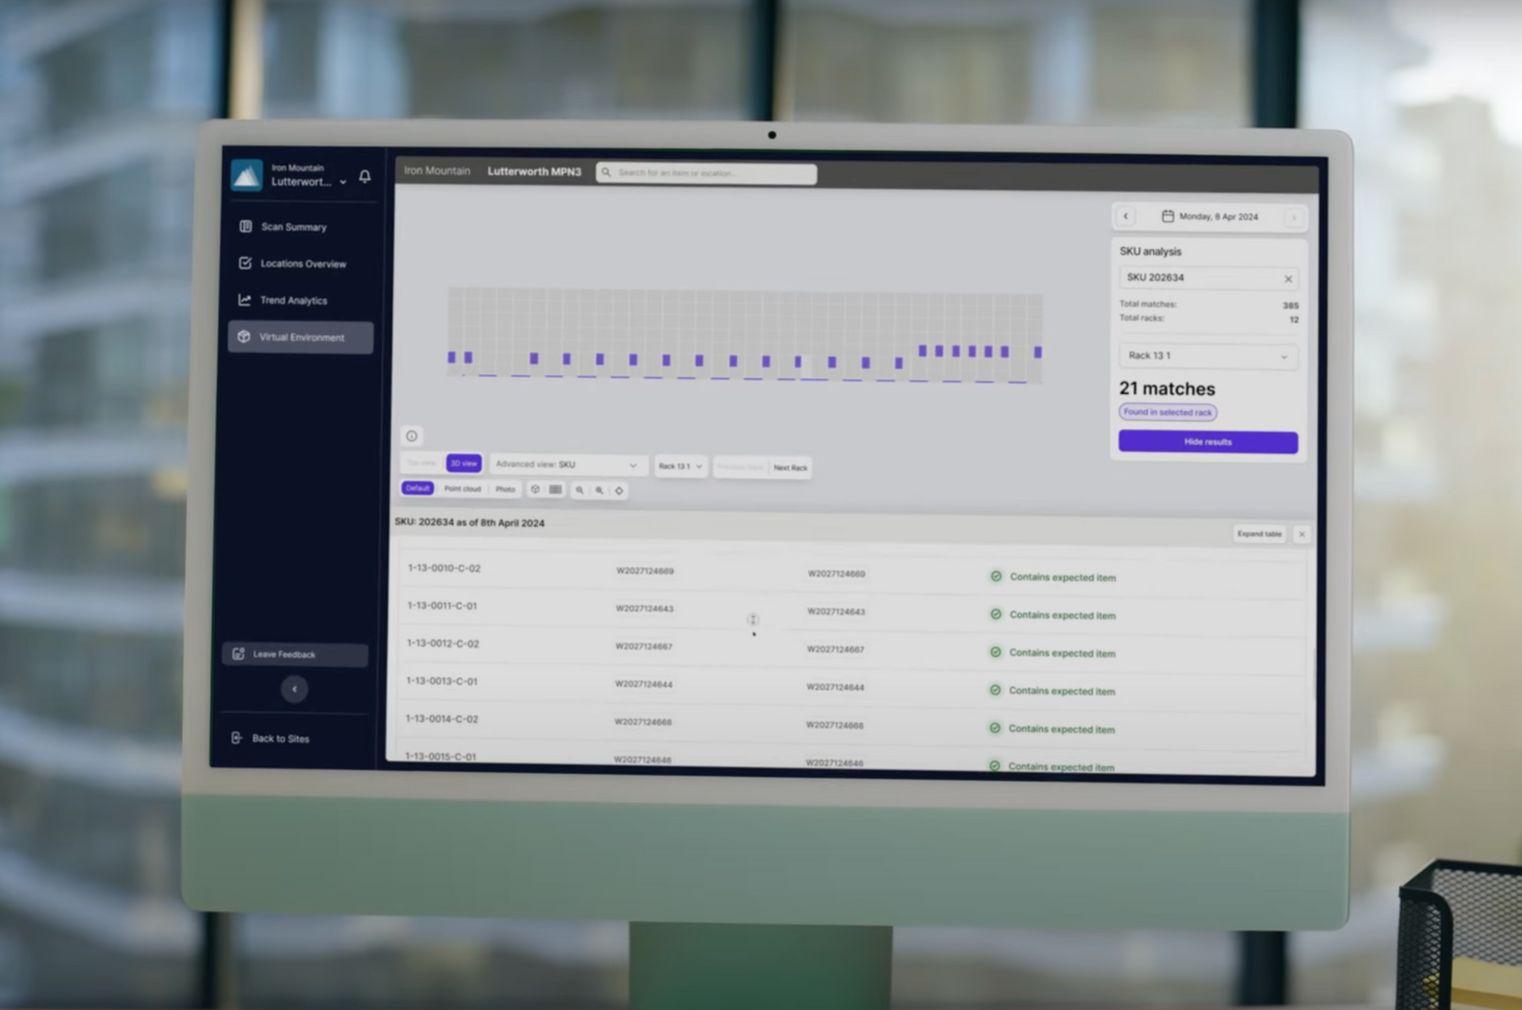This screenshot has height=1010, width=1522.
Task: Click the Lutterworth MPN3 breadcrumb
Action: pos(534,172)
